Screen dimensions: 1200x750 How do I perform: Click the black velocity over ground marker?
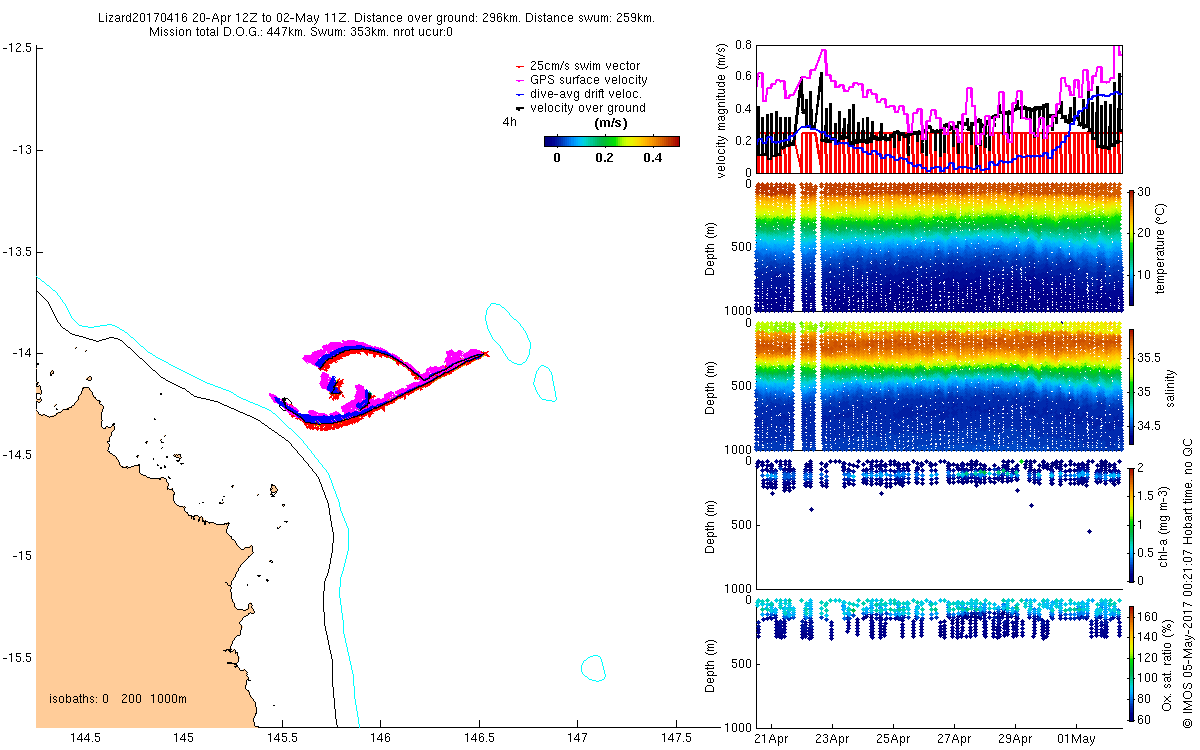[518, 108]
